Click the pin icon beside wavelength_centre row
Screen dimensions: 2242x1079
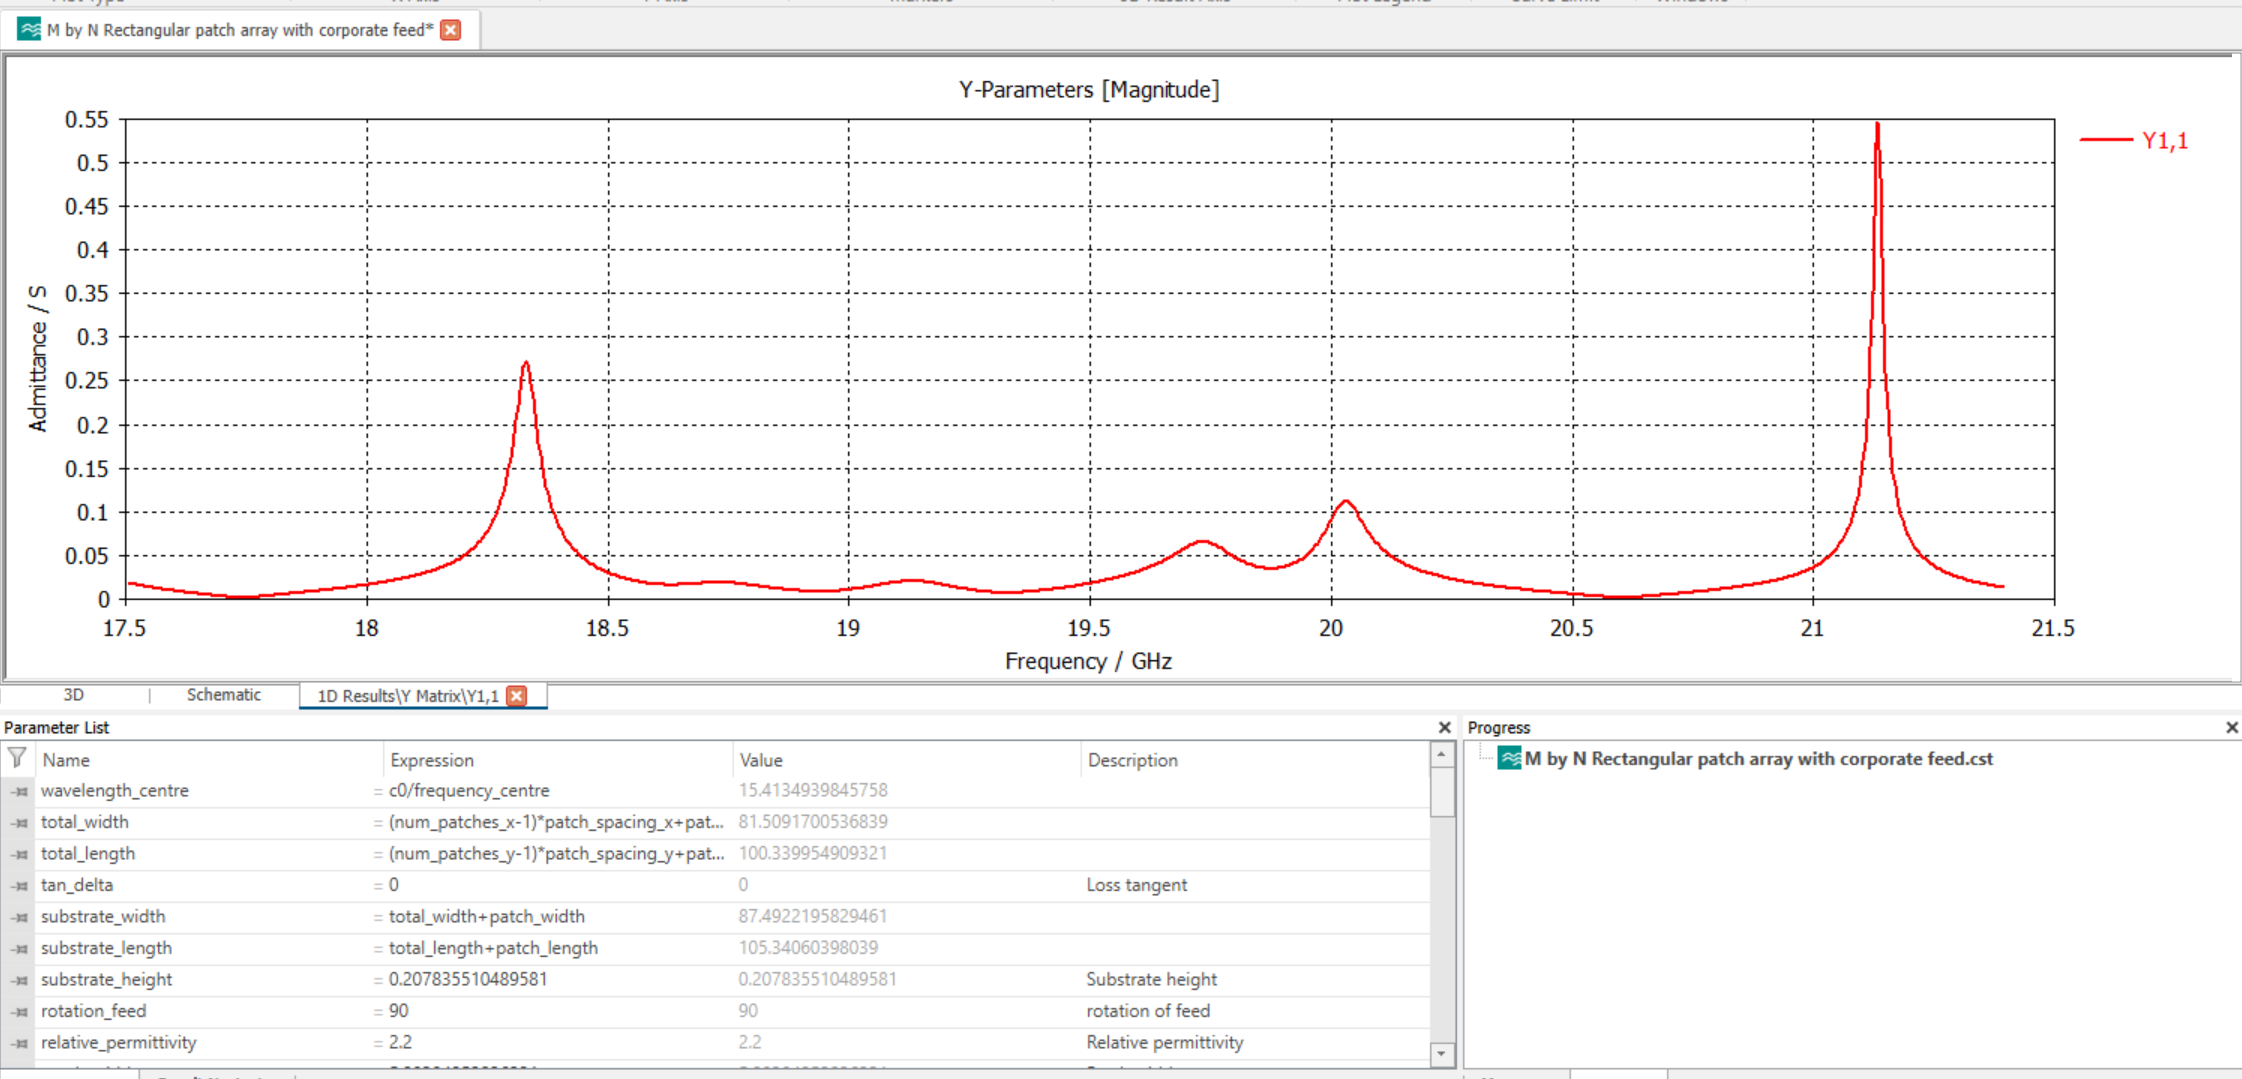(20, 791)
